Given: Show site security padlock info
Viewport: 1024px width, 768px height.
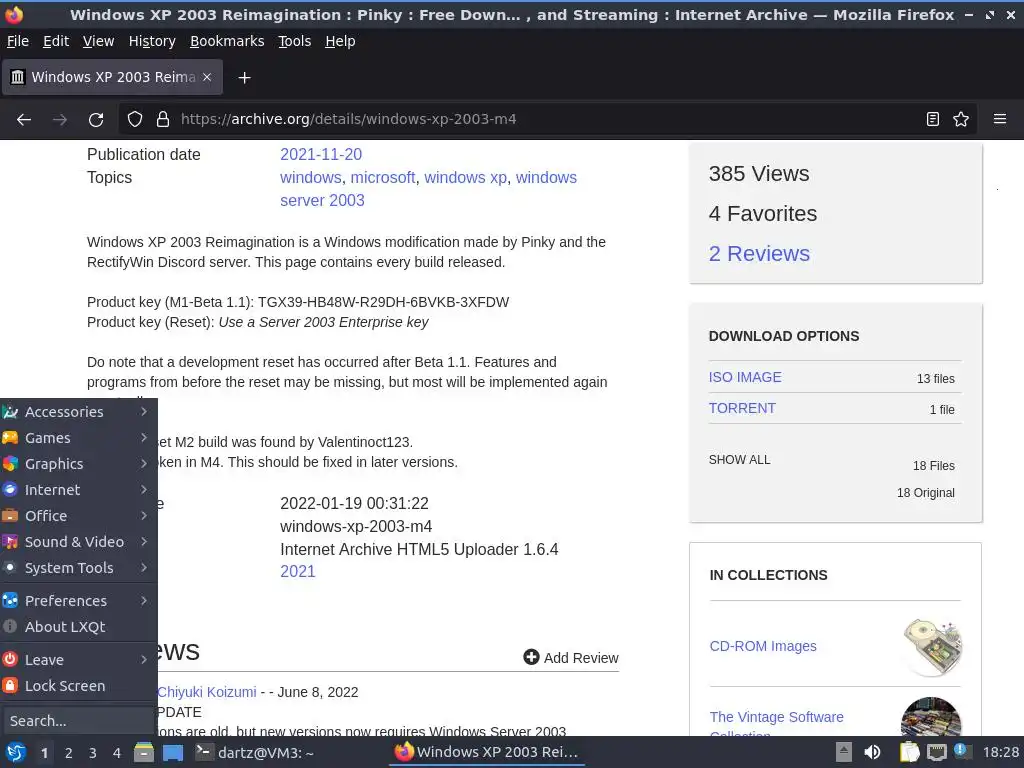Looking at the screenshot, I should point(163,120).
